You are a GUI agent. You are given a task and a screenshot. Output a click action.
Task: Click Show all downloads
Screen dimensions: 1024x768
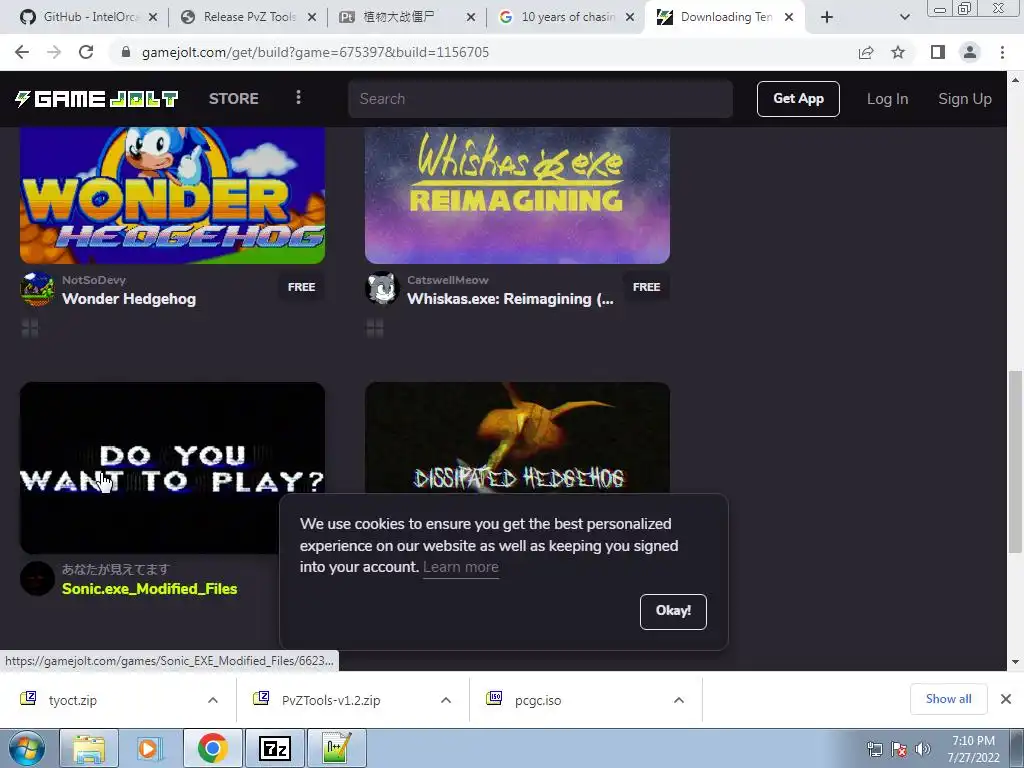(x=948, y=699)
